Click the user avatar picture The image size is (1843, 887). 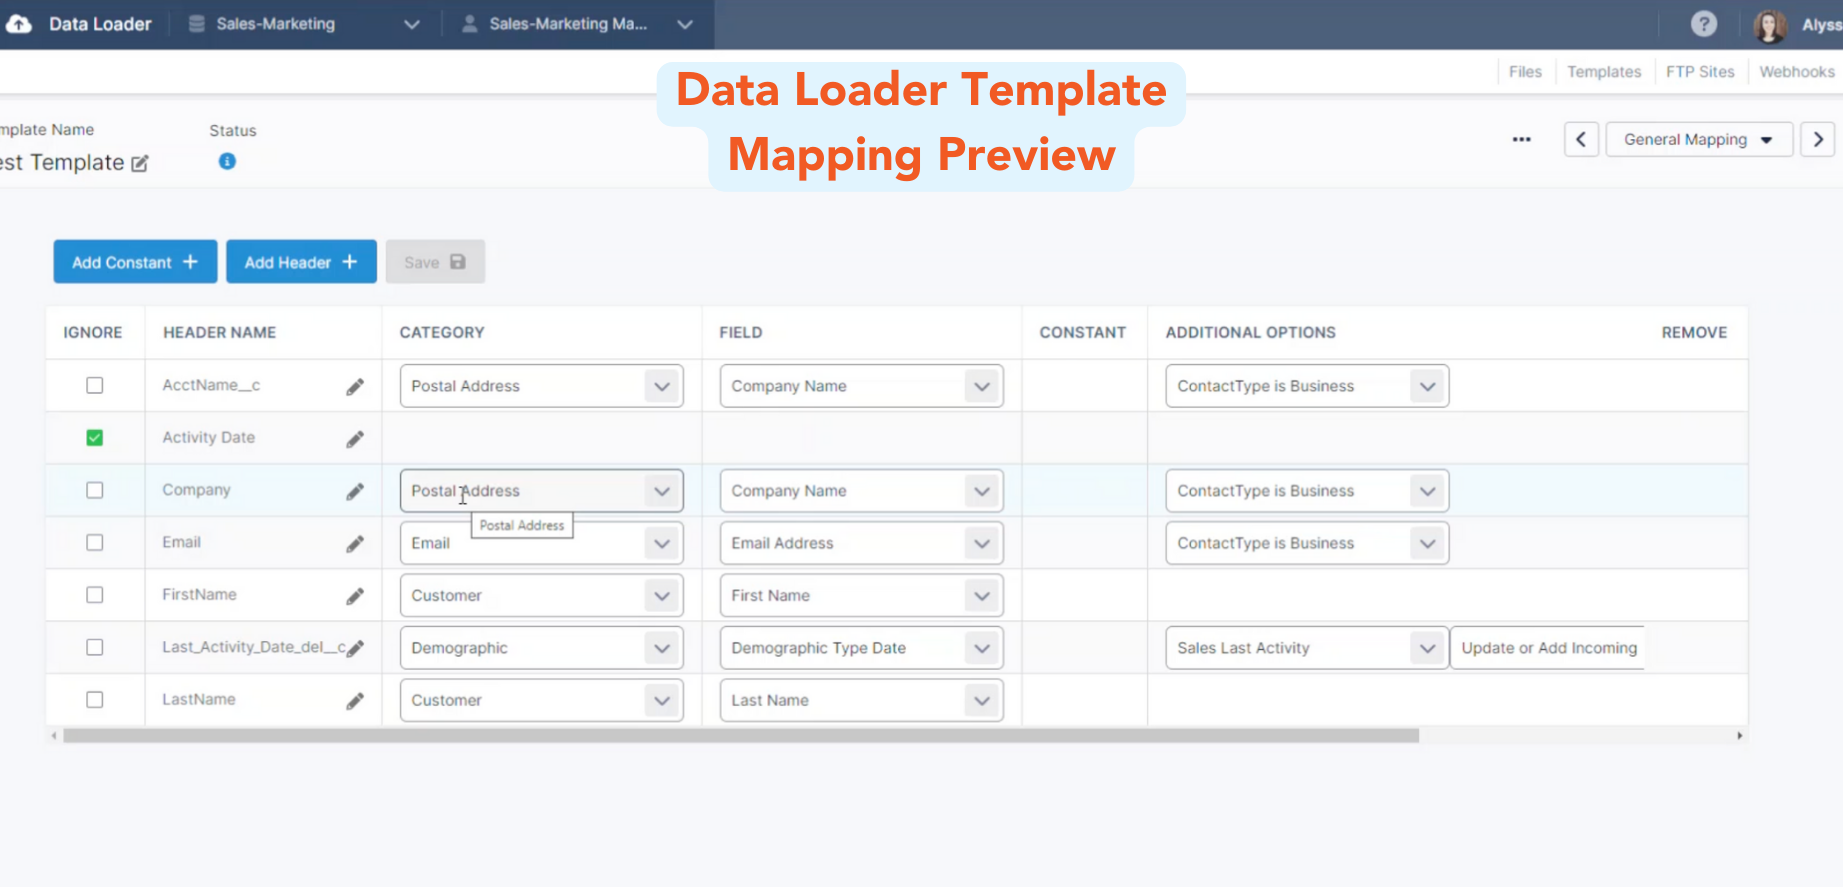point(1769,25)
